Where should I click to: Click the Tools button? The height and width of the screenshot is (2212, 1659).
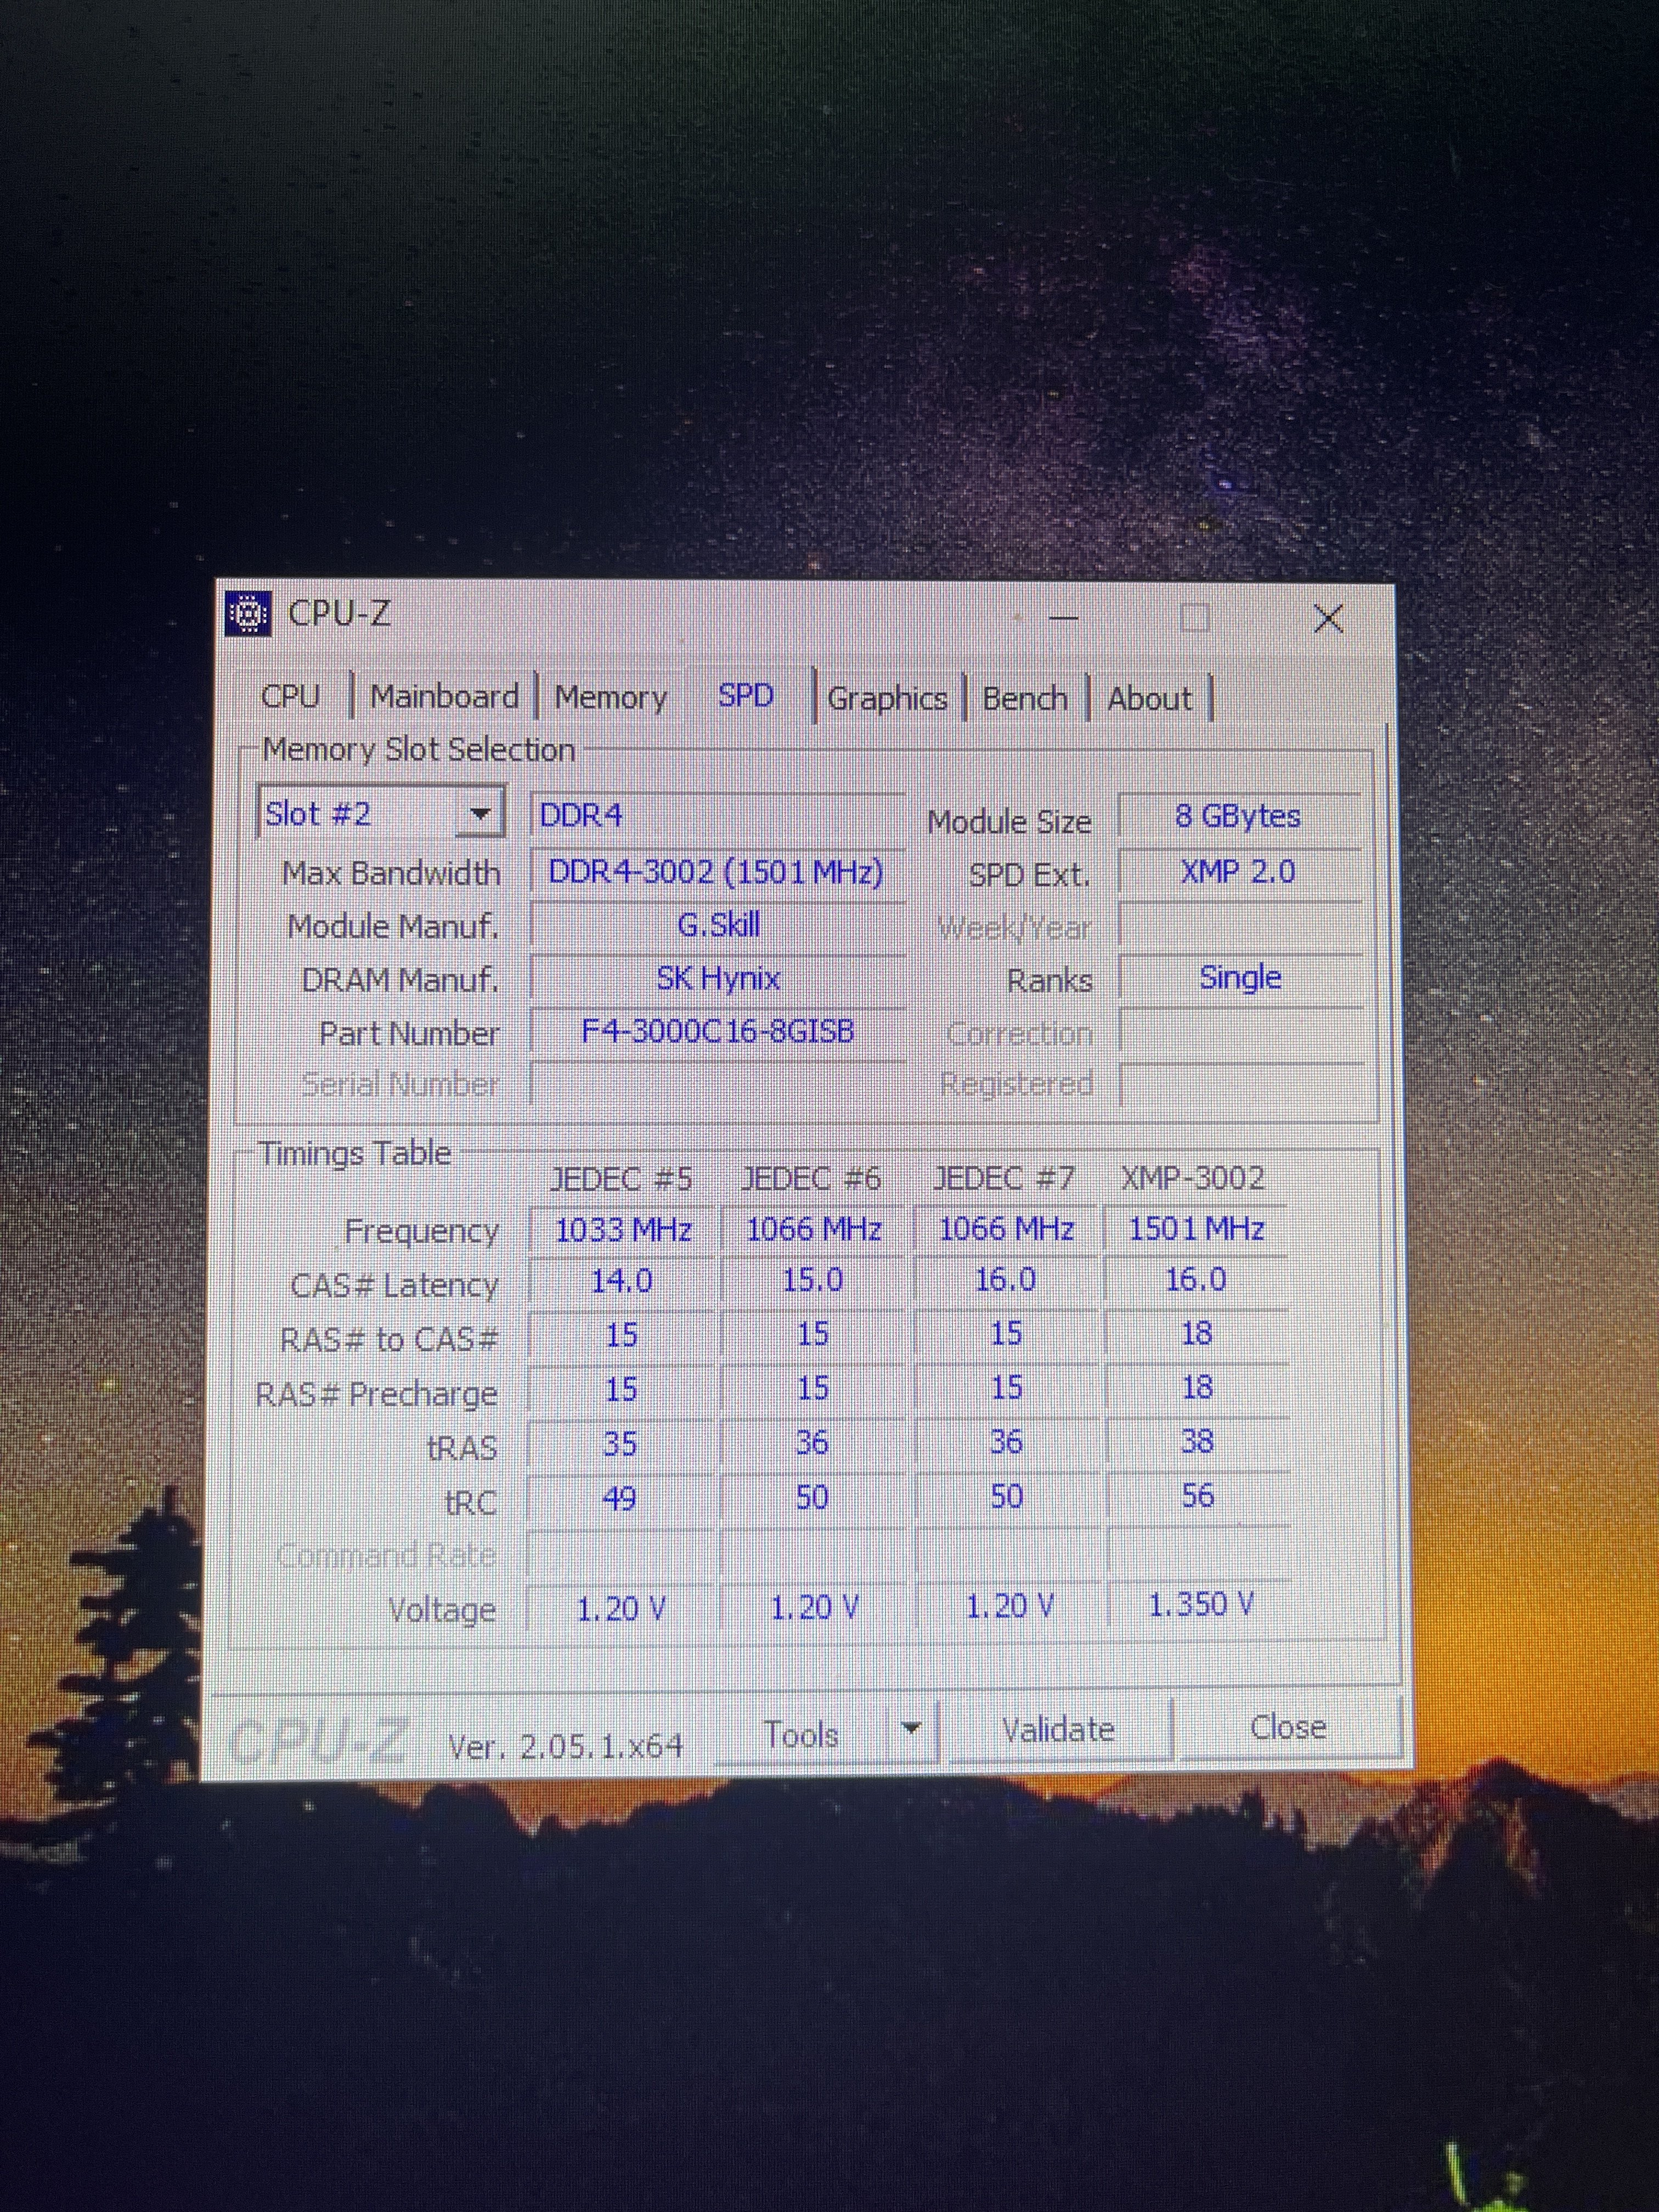click(801, 1733)
